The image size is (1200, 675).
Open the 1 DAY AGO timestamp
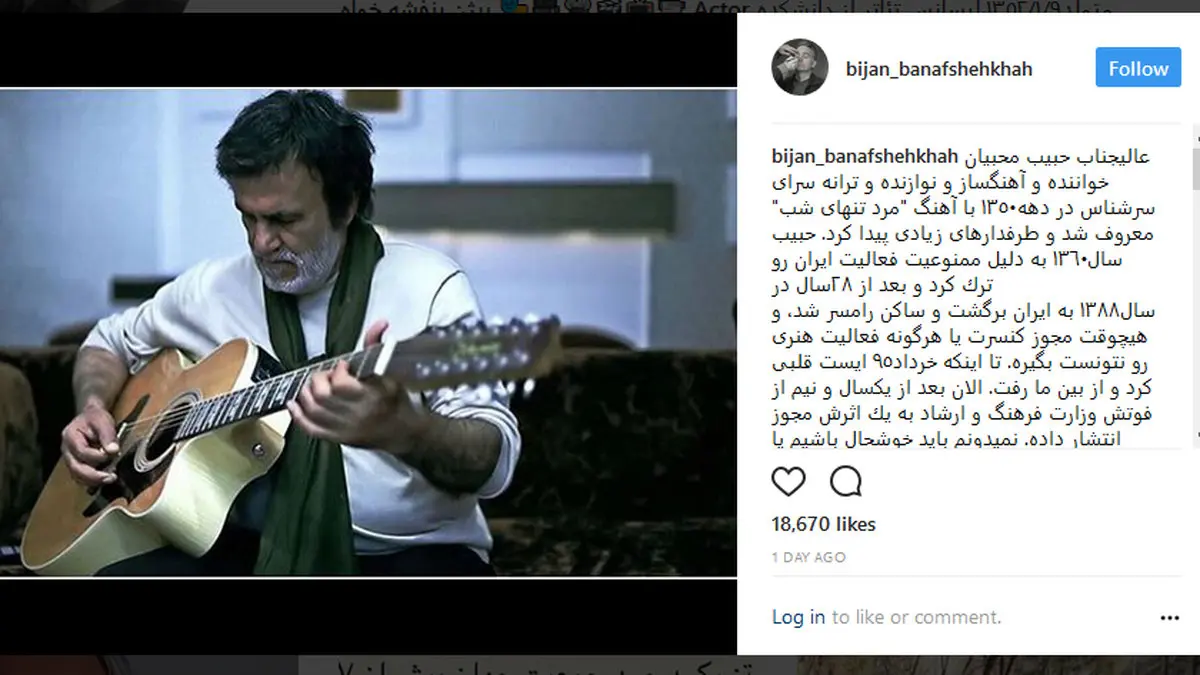(809, 557)
